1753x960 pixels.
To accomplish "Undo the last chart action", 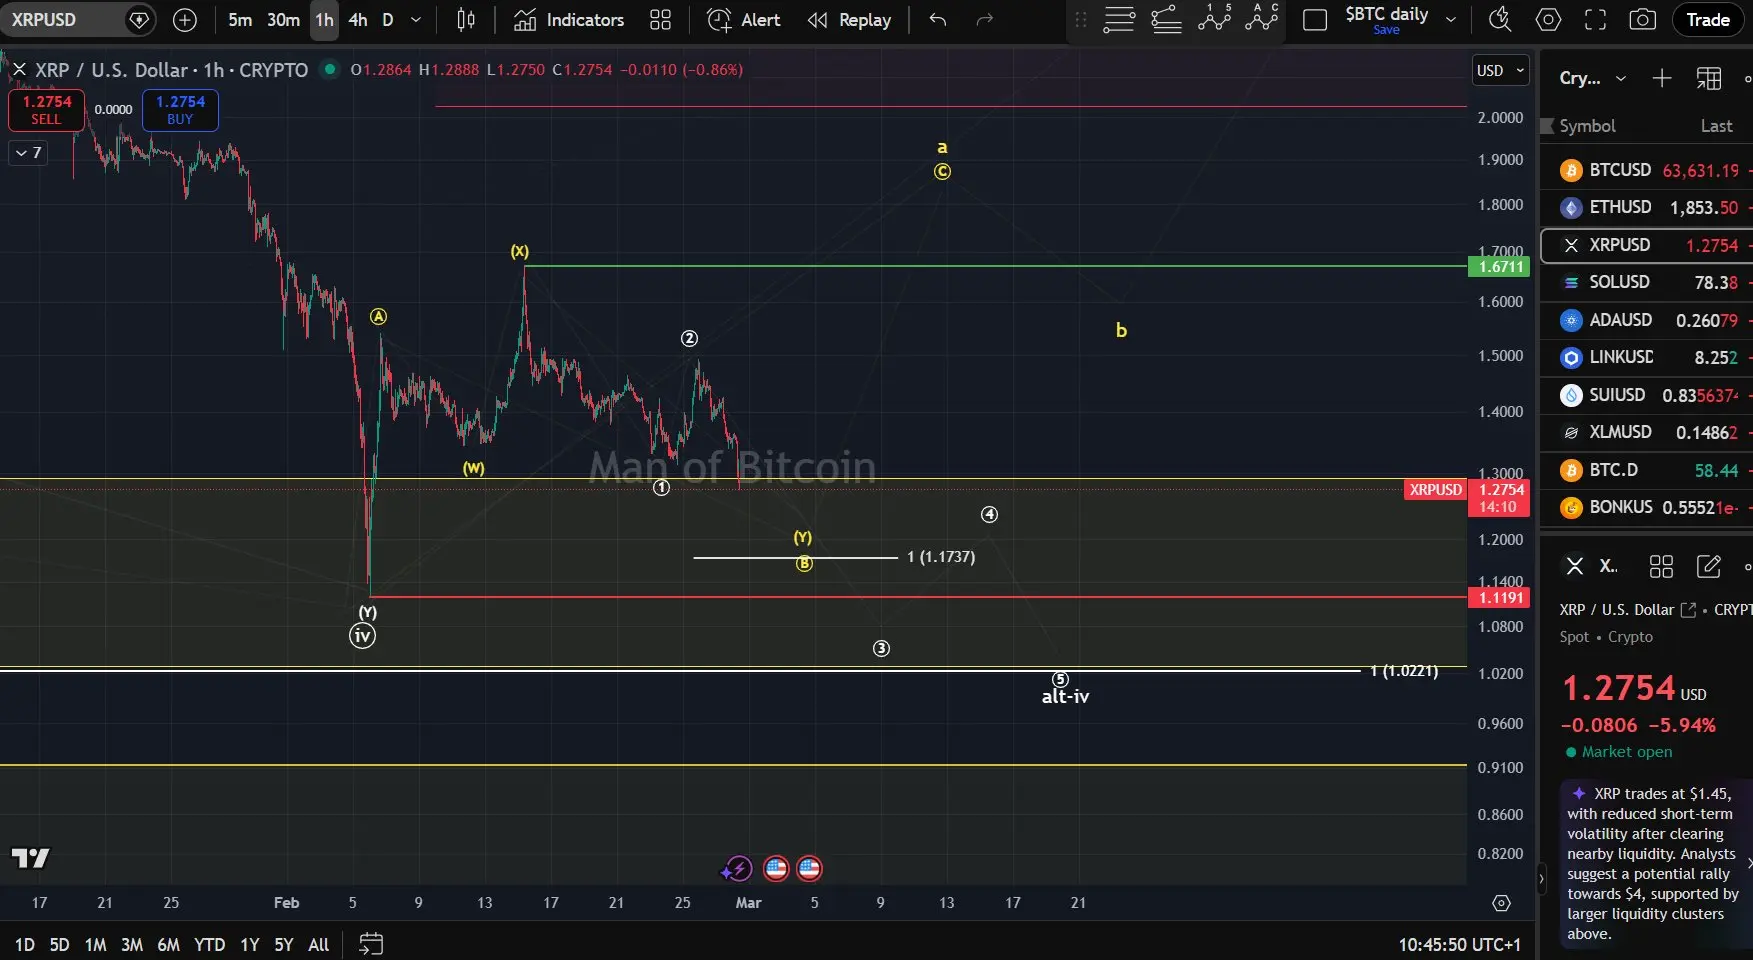I will click(937, 20).
